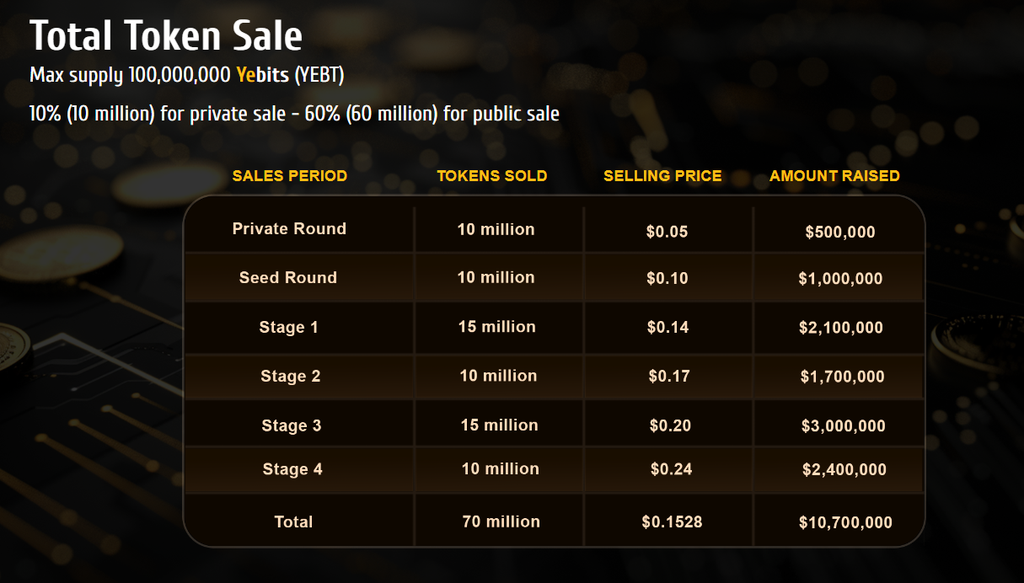Select the SALES PERIOD column header
The width and height of the screenshot is (1024, 583).
[x=289, y=176]
